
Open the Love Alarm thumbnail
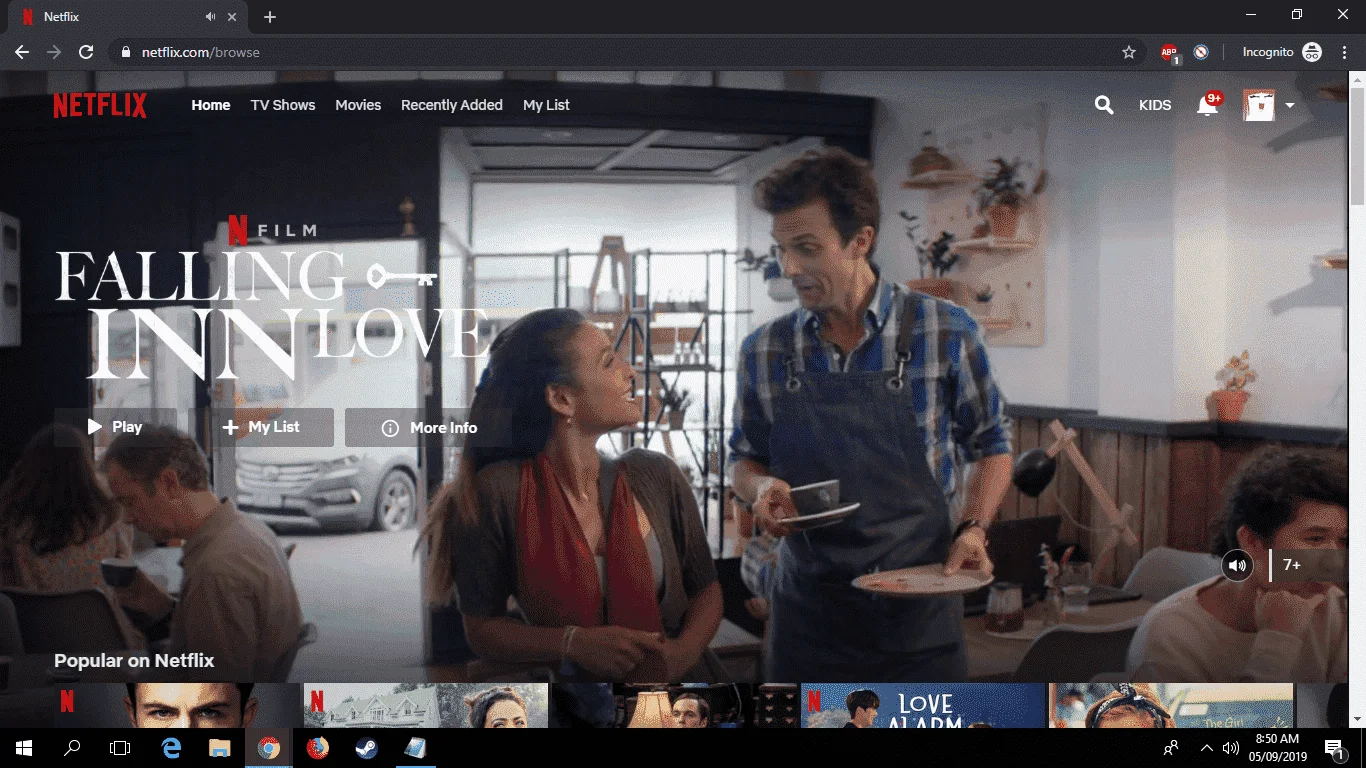tap(921, 705)
